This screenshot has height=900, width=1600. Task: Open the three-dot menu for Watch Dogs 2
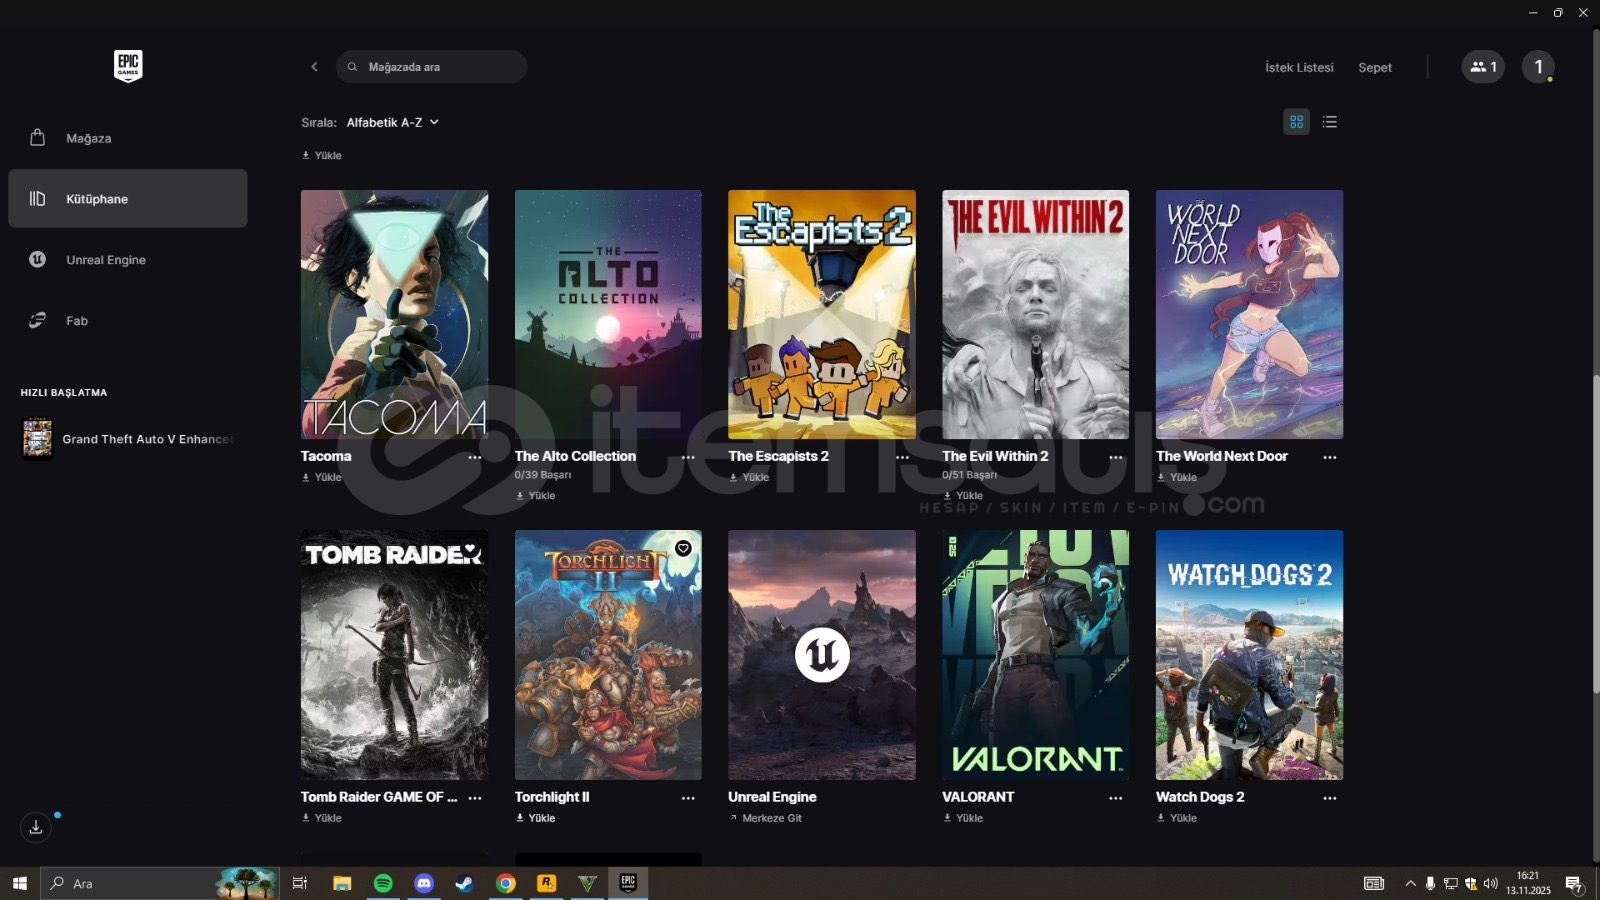pos(1330,798)
